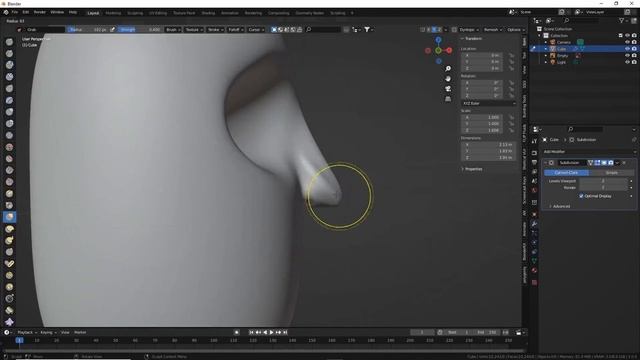
Task: Select the Crease sculpt brush
Action: tap(9, 135)
